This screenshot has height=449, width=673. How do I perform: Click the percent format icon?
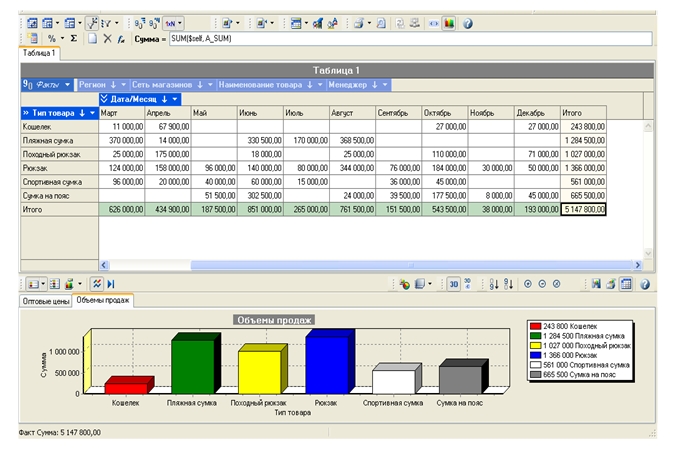tap(52, 39)
